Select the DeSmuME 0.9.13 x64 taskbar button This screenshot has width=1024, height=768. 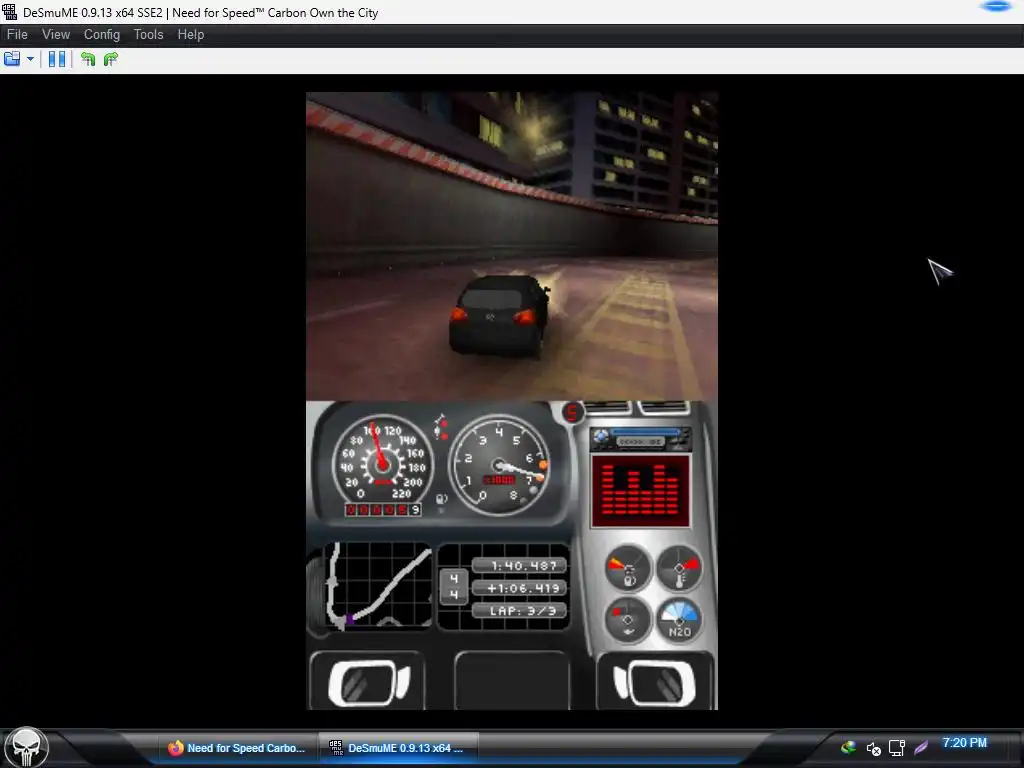tap(398, 748)
